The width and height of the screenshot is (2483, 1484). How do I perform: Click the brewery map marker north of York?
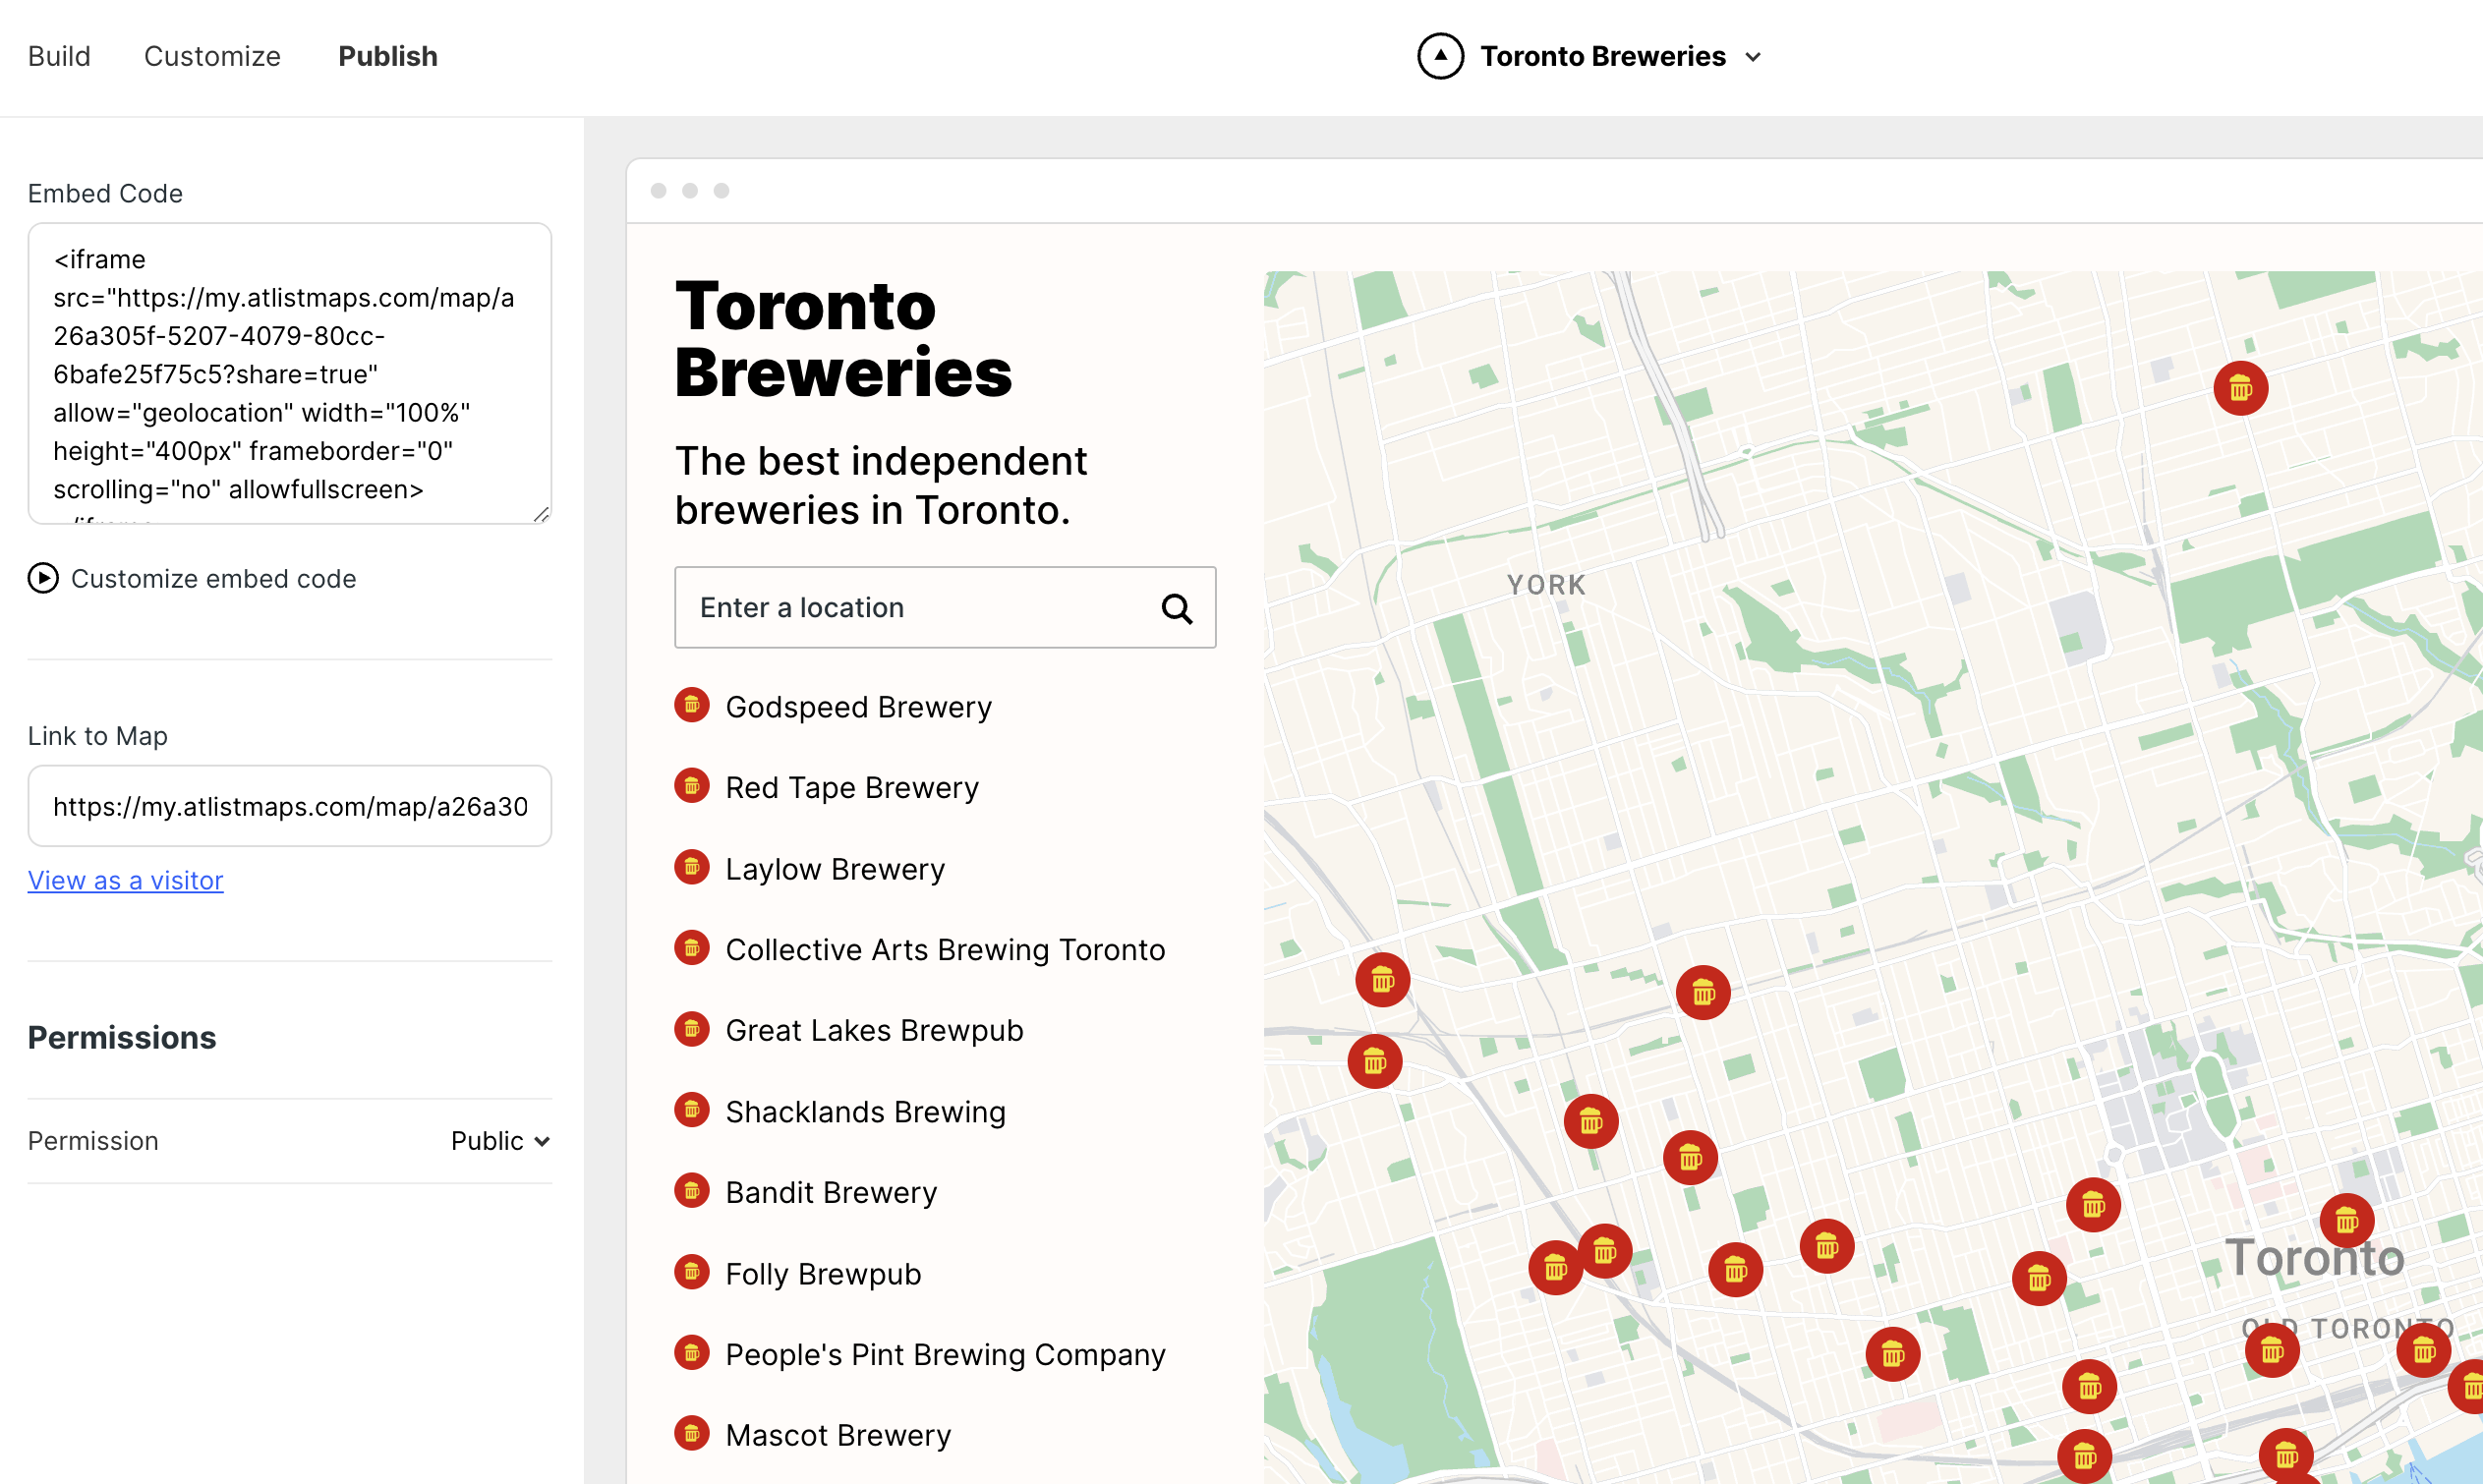tap(2241, 388)
